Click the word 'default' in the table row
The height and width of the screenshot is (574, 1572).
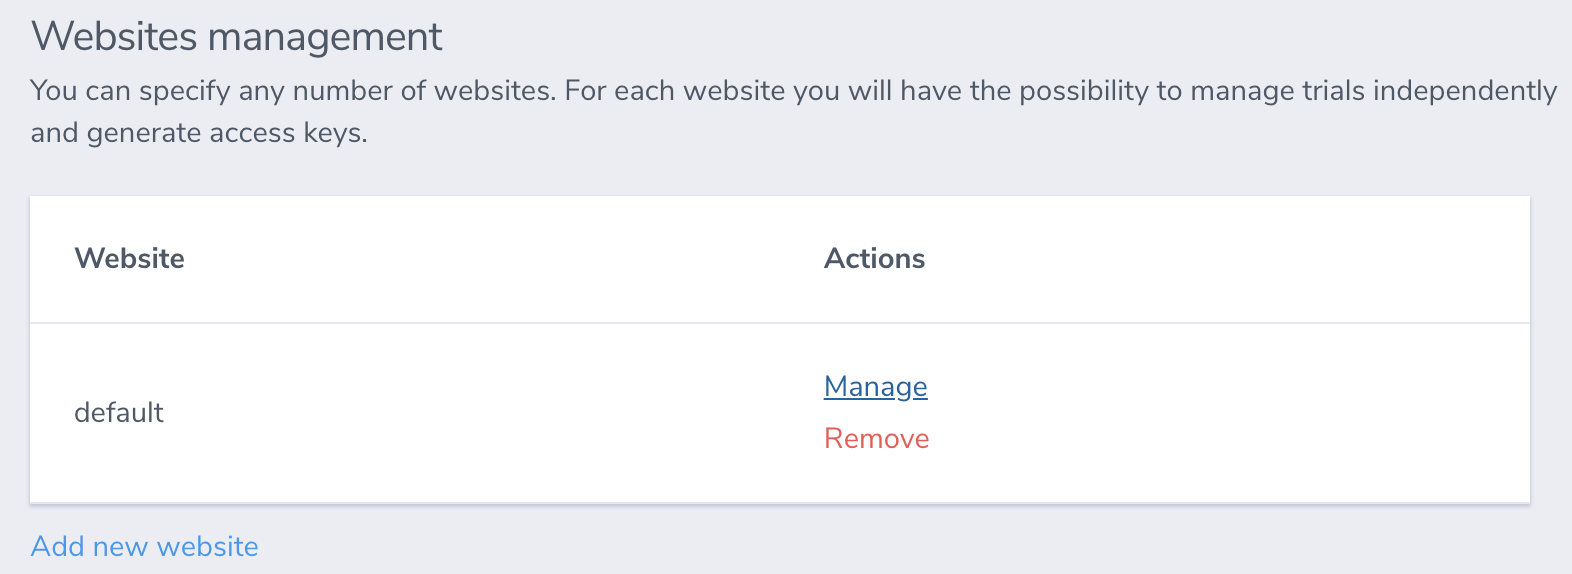[119, 413]
